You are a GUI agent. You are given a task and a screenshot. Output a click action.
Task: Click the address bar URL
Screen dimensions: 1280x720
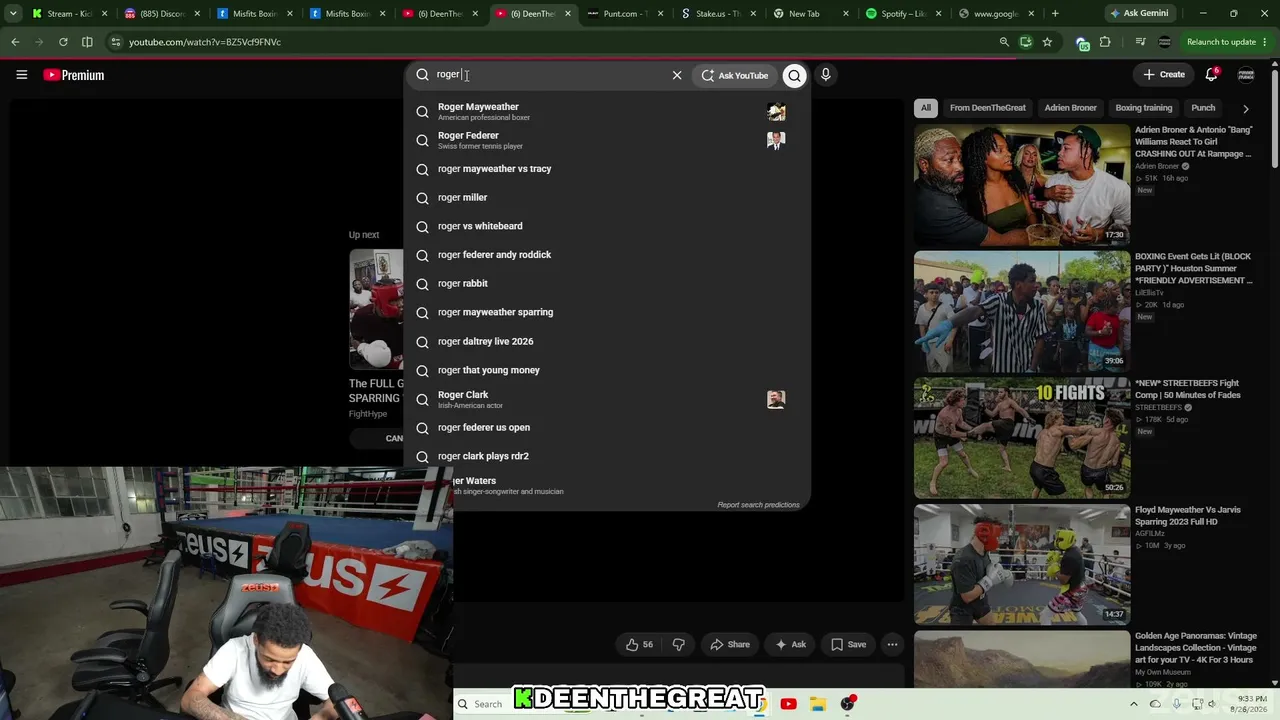click(205, 42)
